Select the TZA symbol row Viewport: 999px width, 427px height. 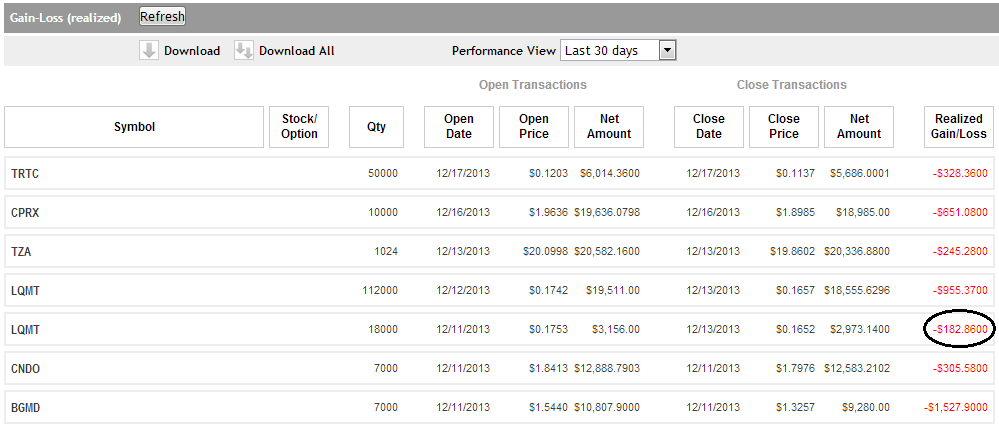click(x=22, y=252)
